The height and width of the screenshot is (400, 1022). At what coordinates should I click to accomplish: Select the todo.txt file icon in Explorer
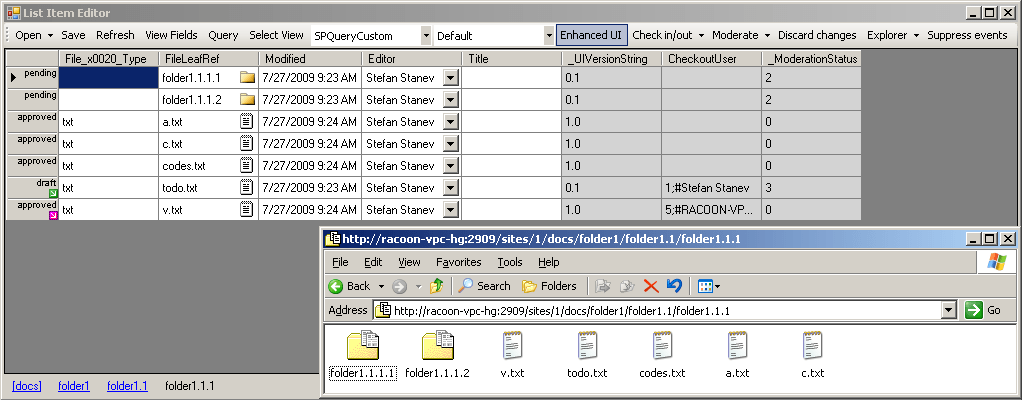pos(587,345)
